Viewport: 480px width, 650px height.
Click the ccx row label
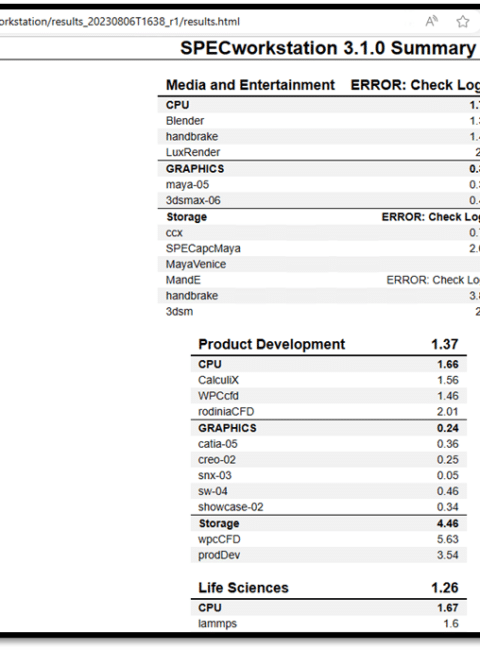(x=174, y=233)
